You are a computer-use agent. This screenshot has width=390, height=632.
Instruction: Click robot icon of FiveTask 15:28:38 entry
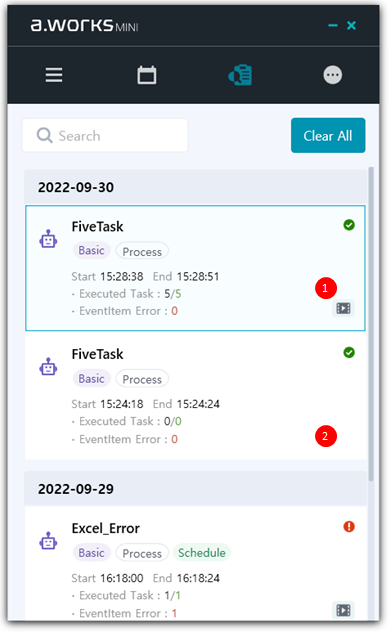[48, 239]
